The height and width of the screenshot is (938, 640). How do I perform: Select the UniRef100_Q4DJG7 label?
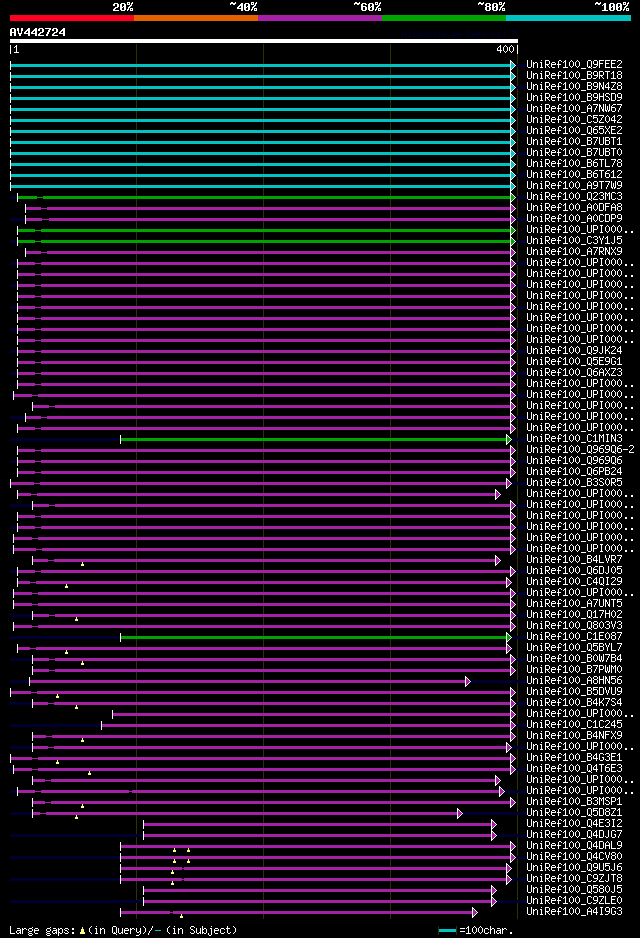pos(574,835)
